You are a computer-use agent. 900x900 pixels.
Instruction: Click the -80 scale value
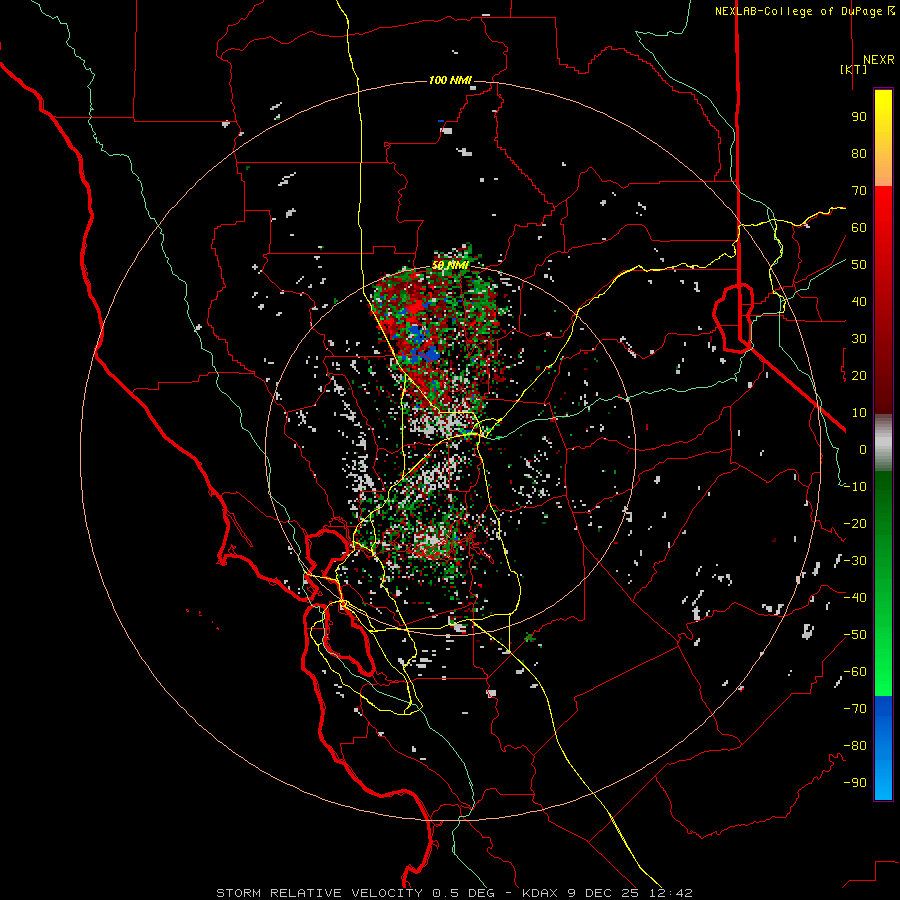tap(855, 746)
